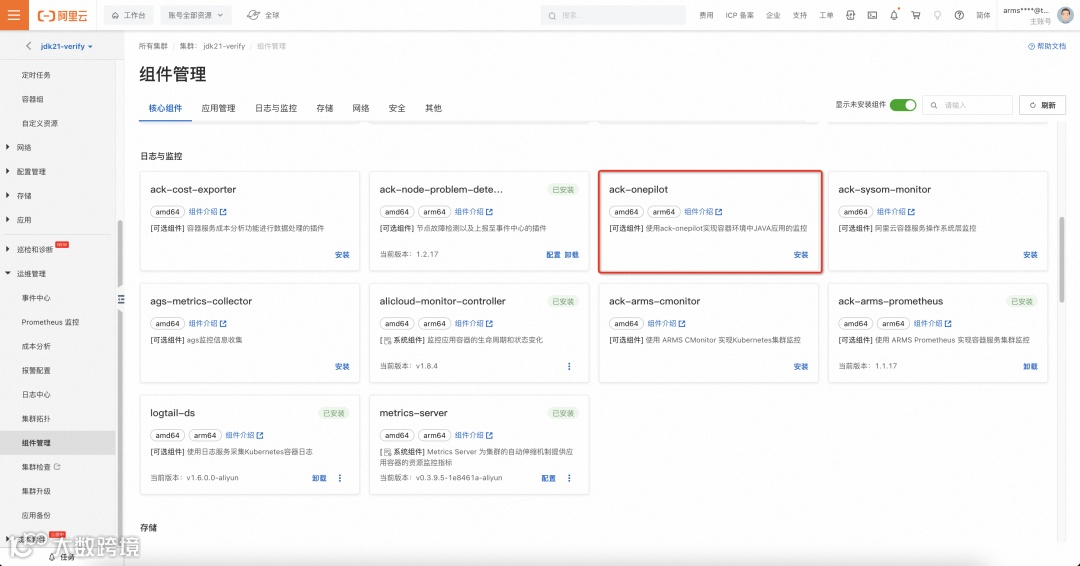Open 账号全部资源 dropdown
The width and height of the screenshot is (1080, 566).
pyautogui.click(x=196, y=15)
